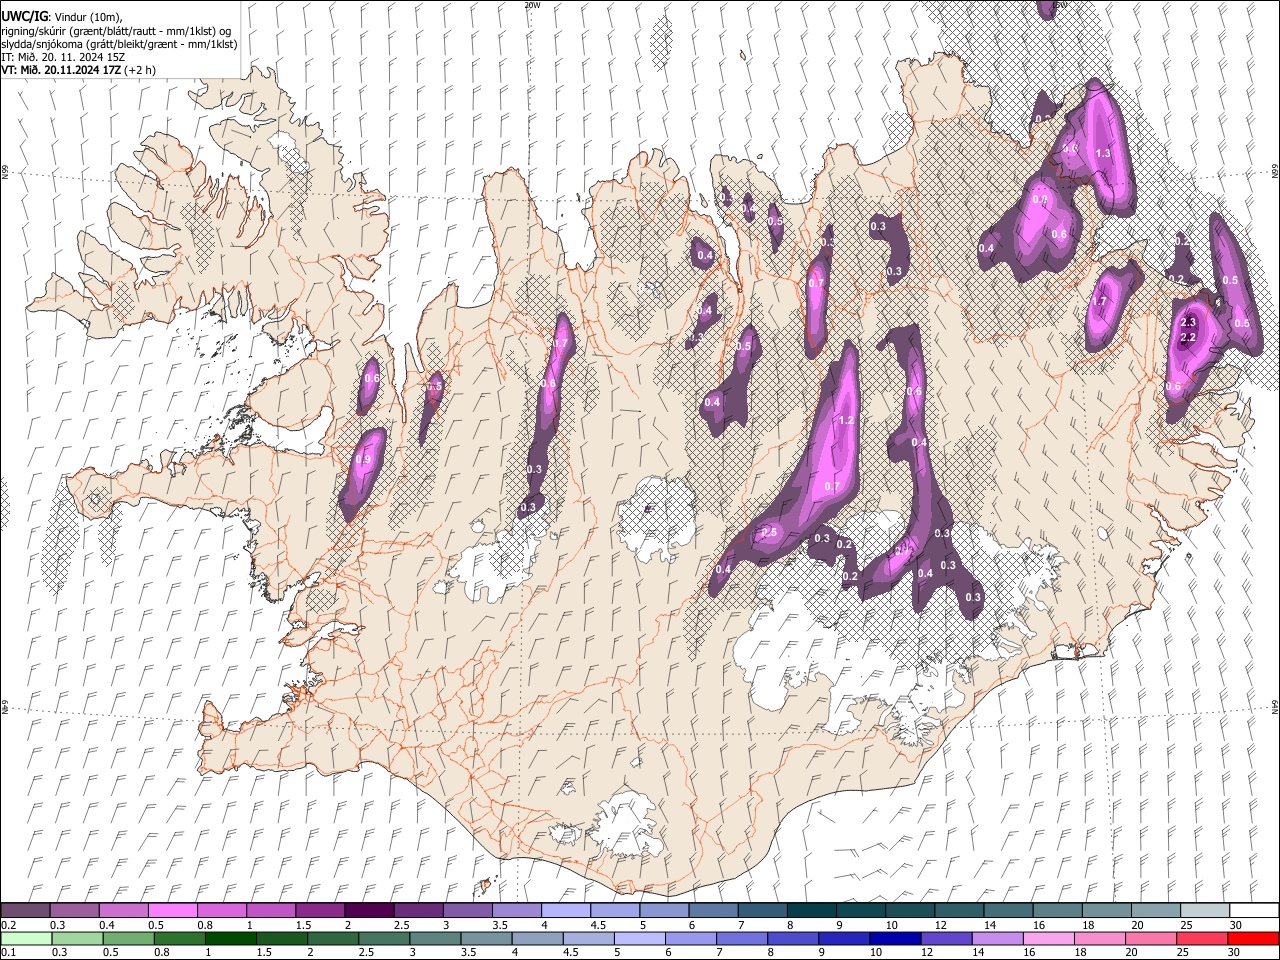Click the '1.3' snowfall value on the map
1280x960 pixels.
(x=1103, y=153)
